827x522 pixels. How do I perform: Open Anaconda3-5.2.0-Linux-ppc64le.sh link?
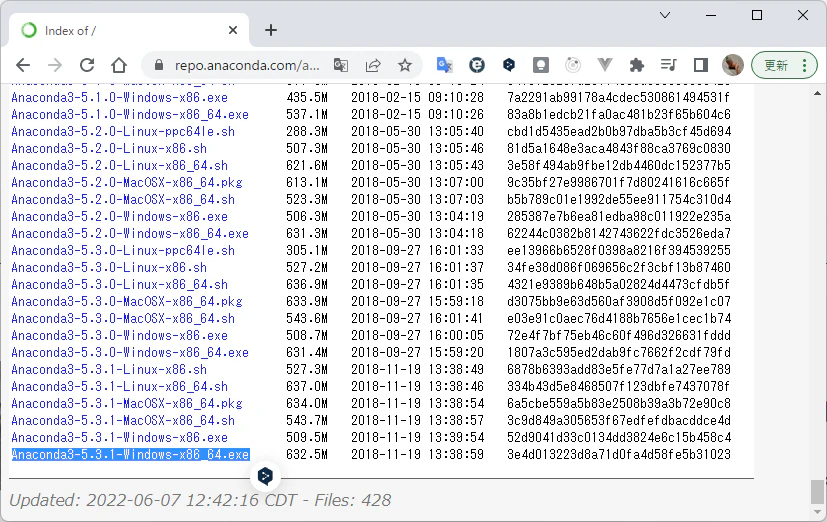click(123, 132)
